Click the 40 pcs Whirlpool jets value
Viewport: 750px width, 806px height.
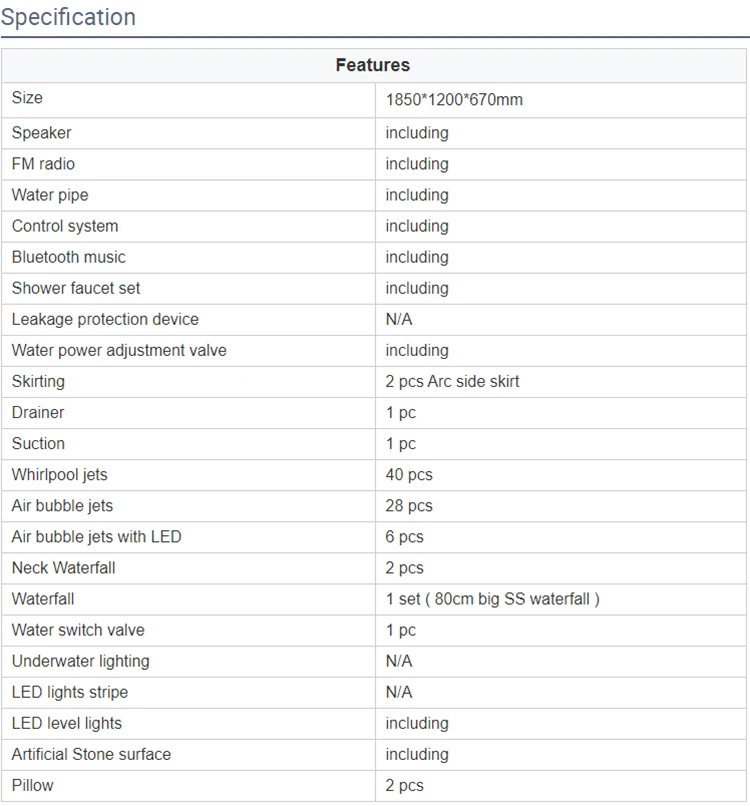pyautogui.click(x=409, y=474)
